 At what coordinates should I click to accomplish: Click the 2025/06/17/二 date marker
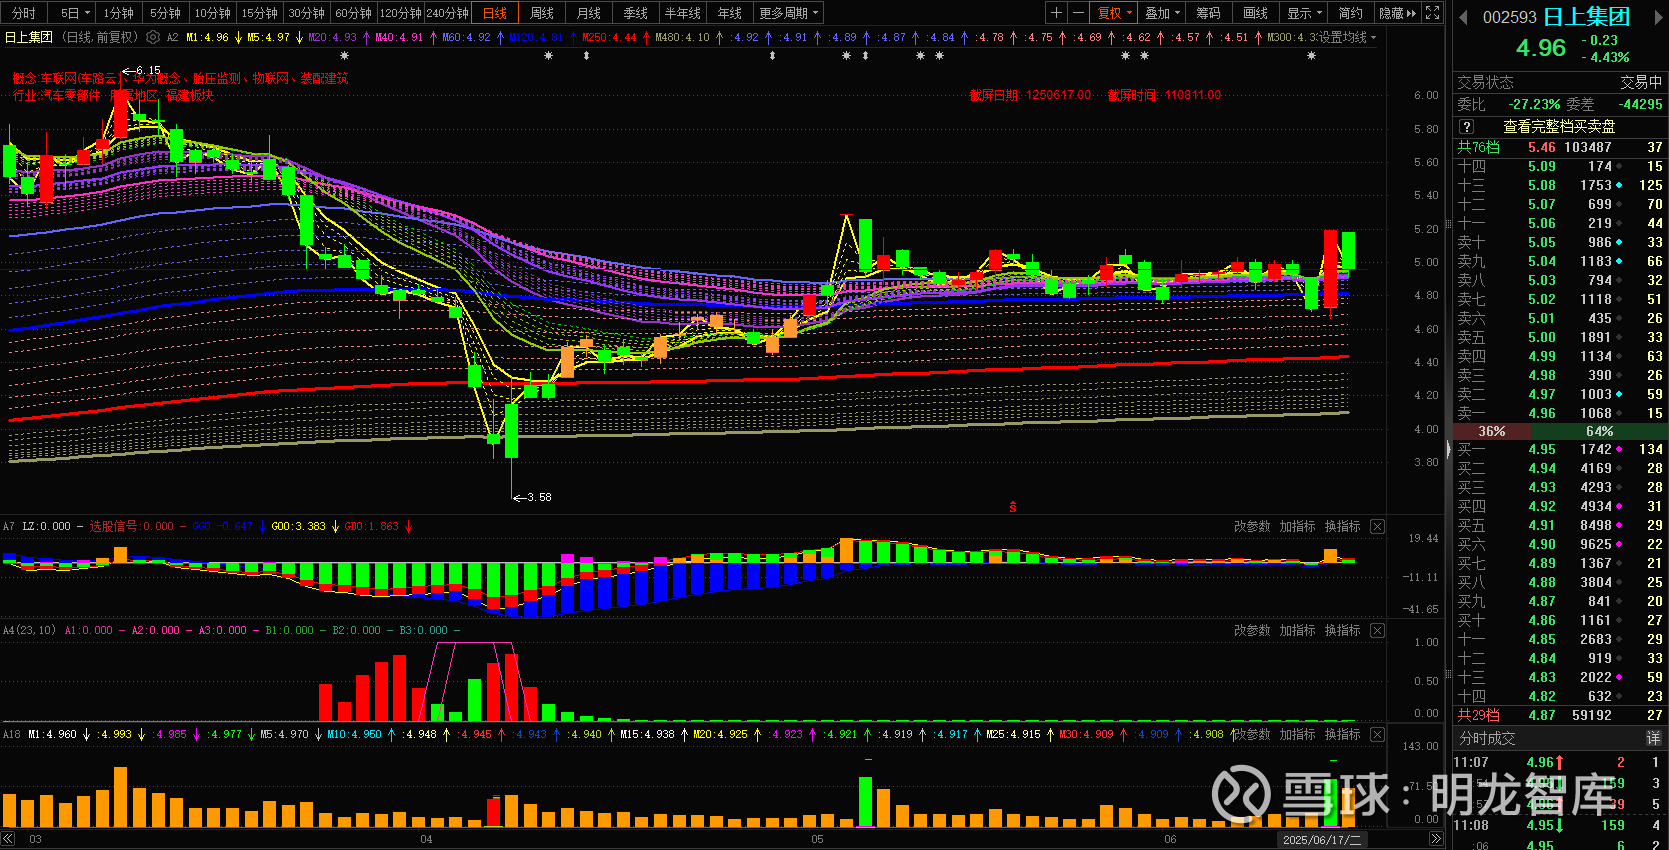tap(1322, 840)
